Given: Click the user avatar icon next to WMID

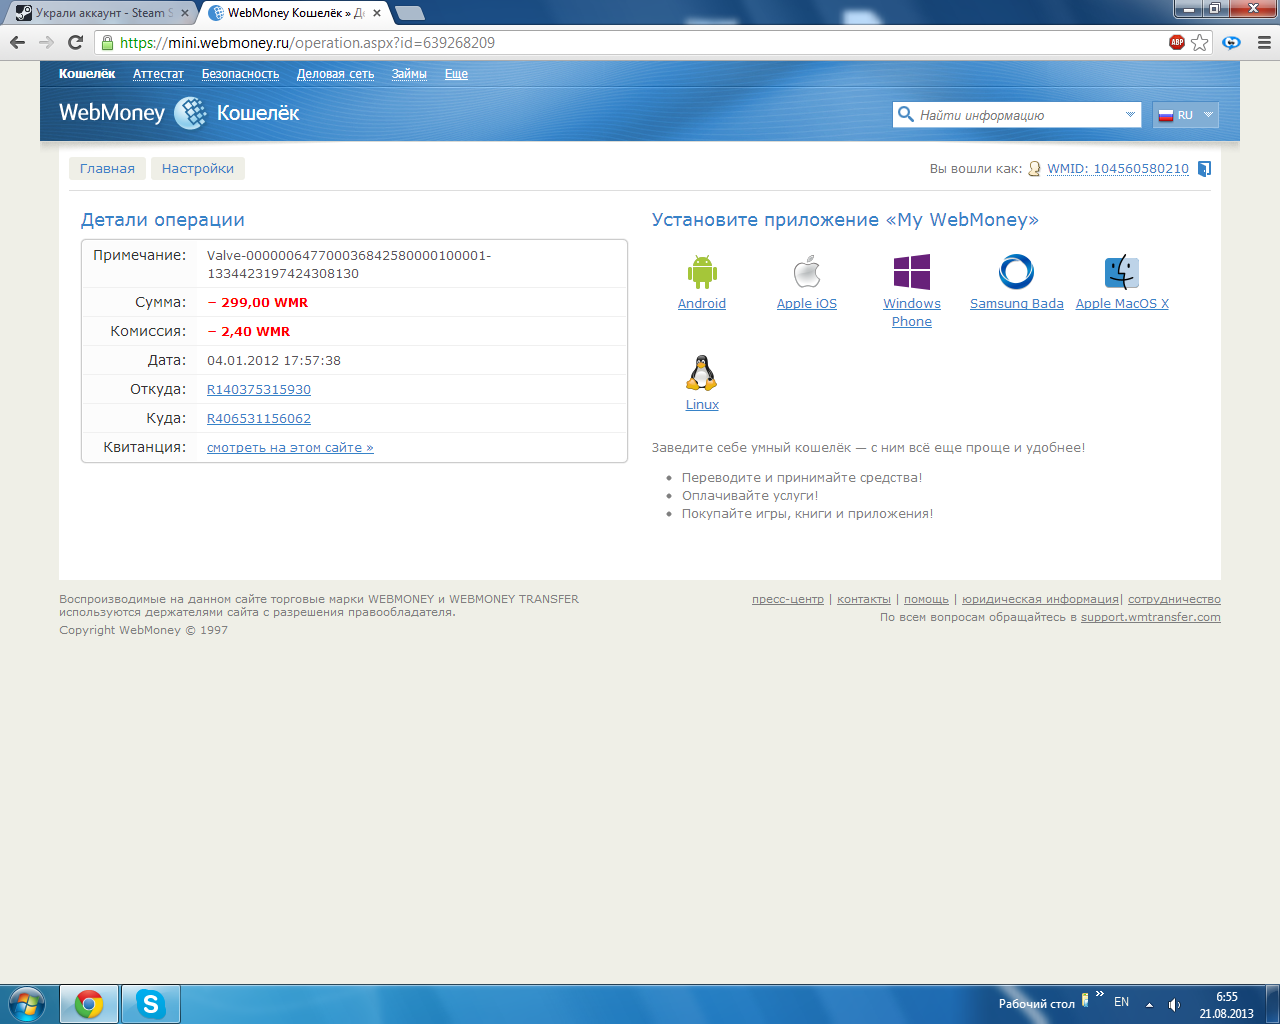Looking at the screenshot, I should pyautogui.click(x=1035, y=169).
